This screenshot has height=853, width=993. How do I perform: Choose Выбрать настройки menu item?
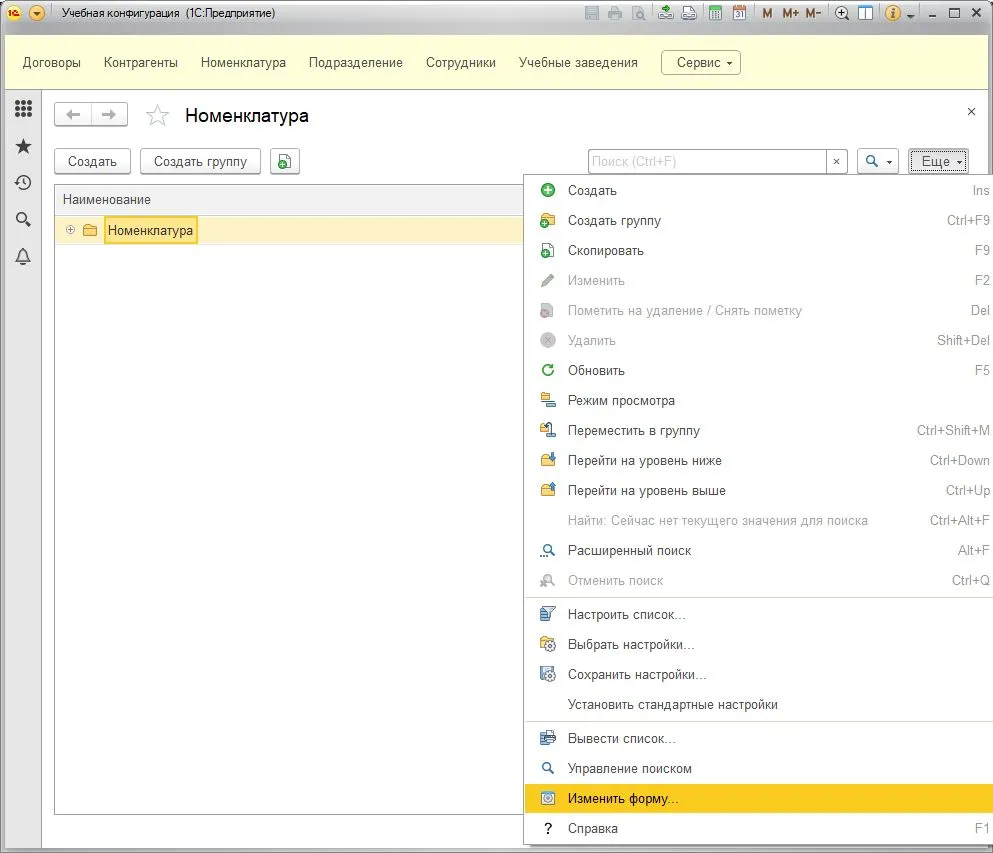click(x=759, y=645)
